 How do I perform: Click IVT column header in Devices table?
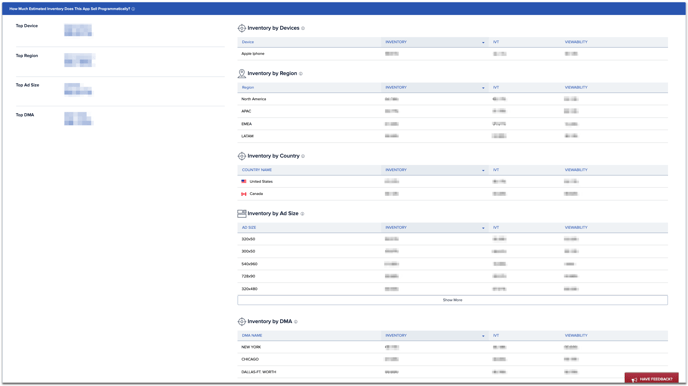tap(496, 42)
